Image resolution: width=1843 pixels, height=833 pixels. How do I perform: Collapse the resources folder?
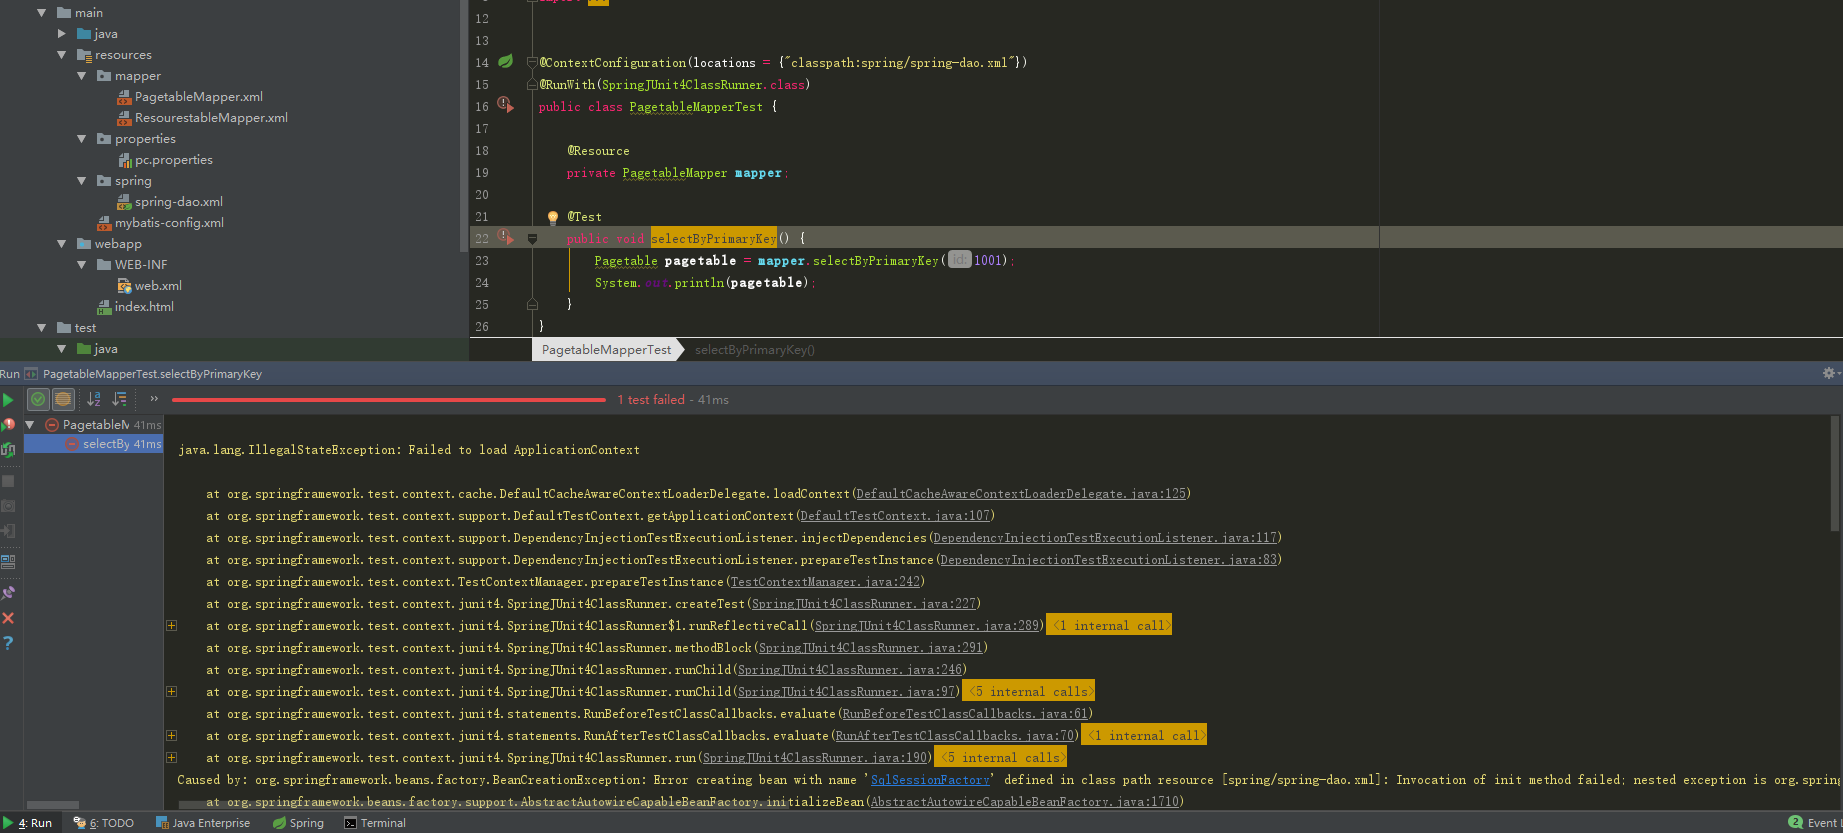(x=62, y=55)
